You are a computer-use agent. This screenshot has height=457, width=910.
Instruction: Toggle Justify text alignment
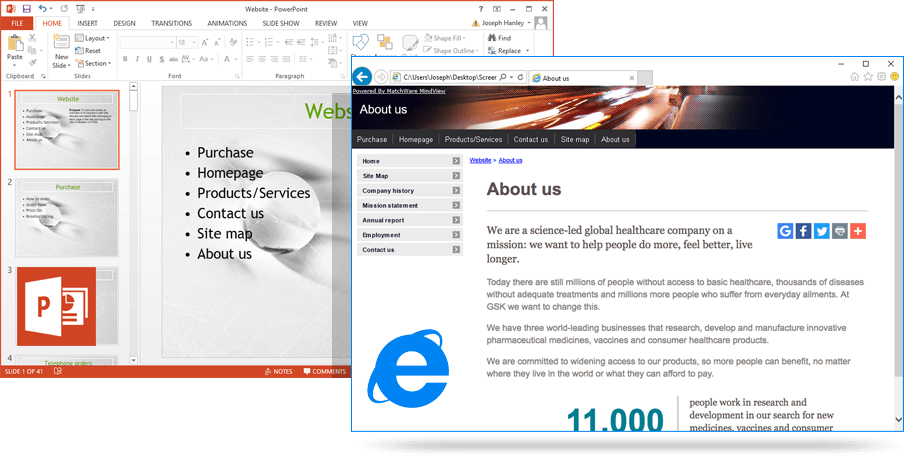click(286, 59)
